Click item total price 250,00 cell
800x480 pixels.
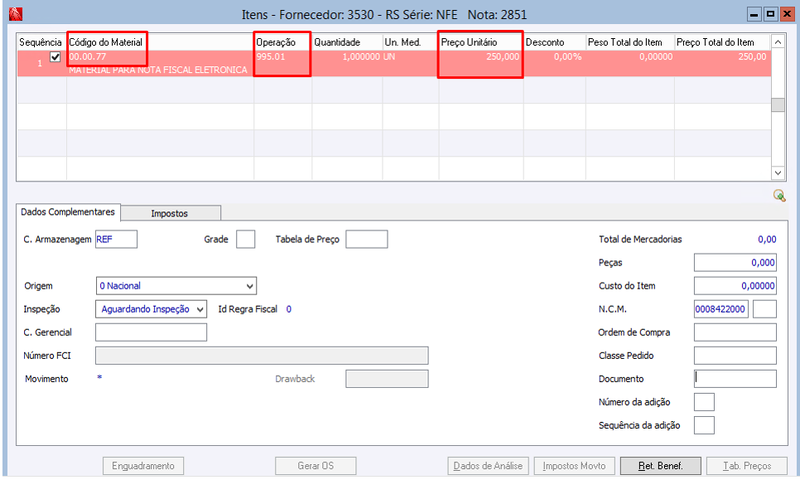click(x=752, y=57)
